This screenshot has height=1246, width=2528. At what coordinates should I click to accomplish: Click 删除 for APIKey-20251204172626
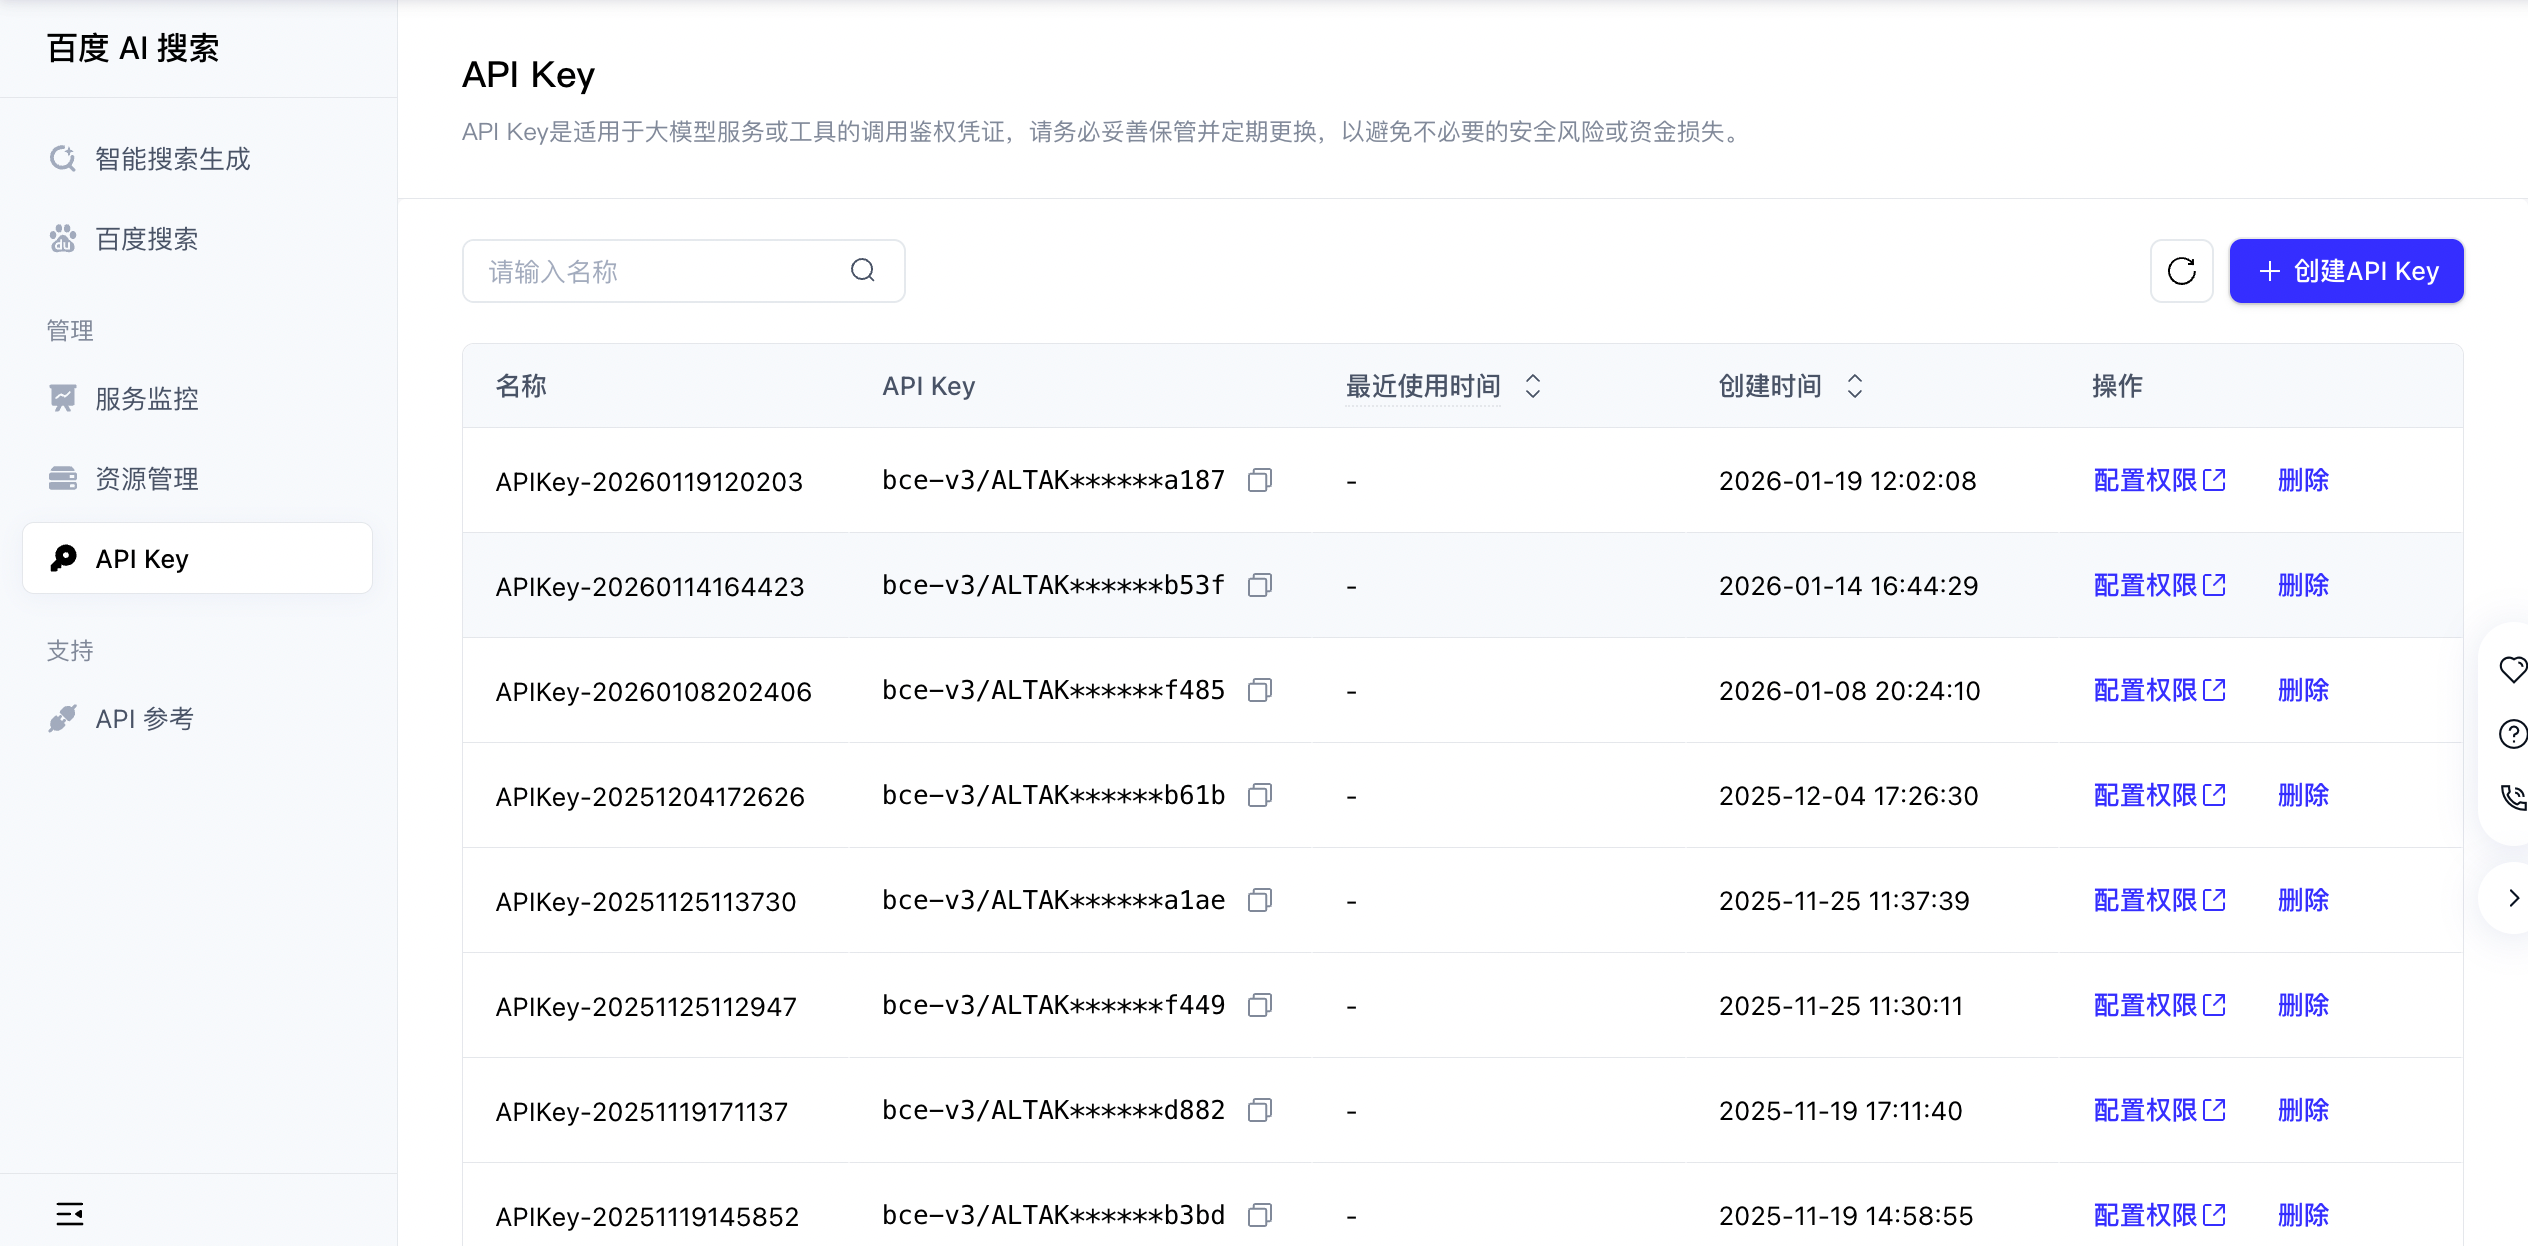2302,796
